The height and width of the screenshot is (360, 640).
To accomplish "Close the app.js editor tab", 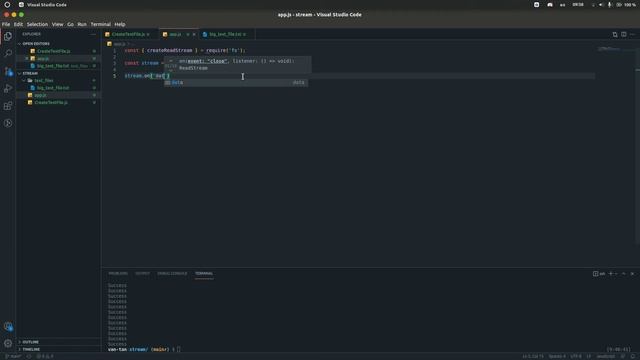I will coord(194,35).
